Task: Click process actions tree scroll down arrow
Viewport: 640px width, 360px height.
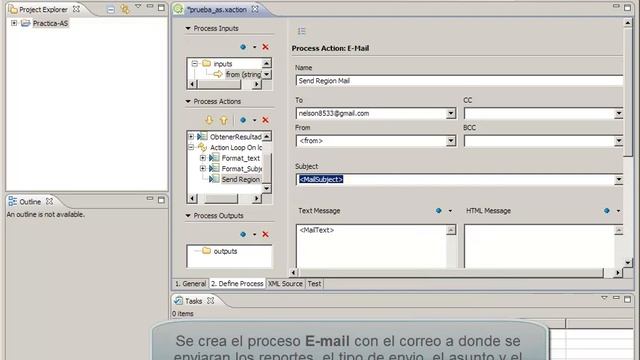Action: [x=266, y=188]
